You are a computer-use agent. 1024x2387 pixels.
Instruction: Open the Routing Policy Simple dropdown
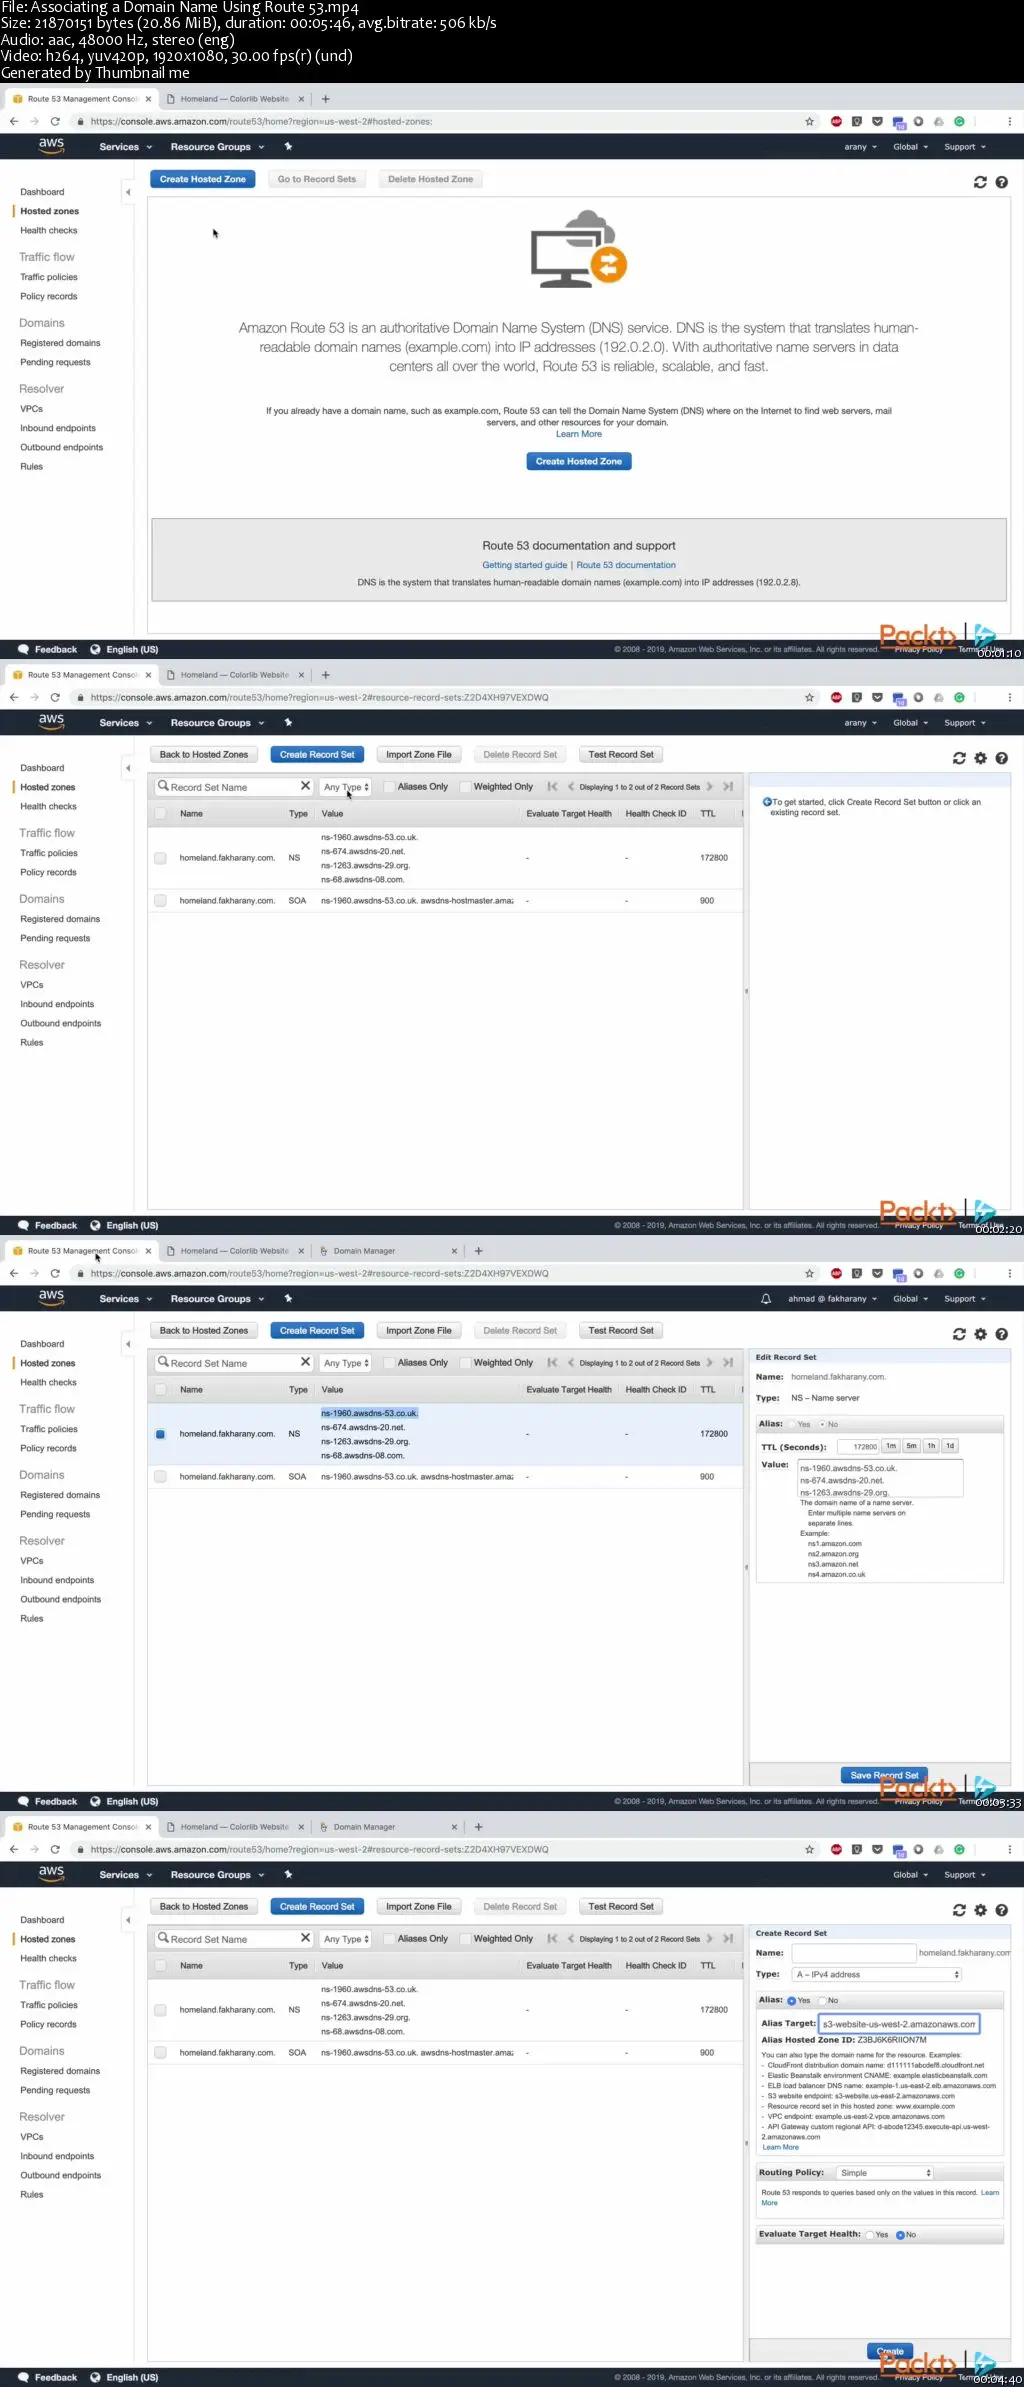(x=885, y=2173)
